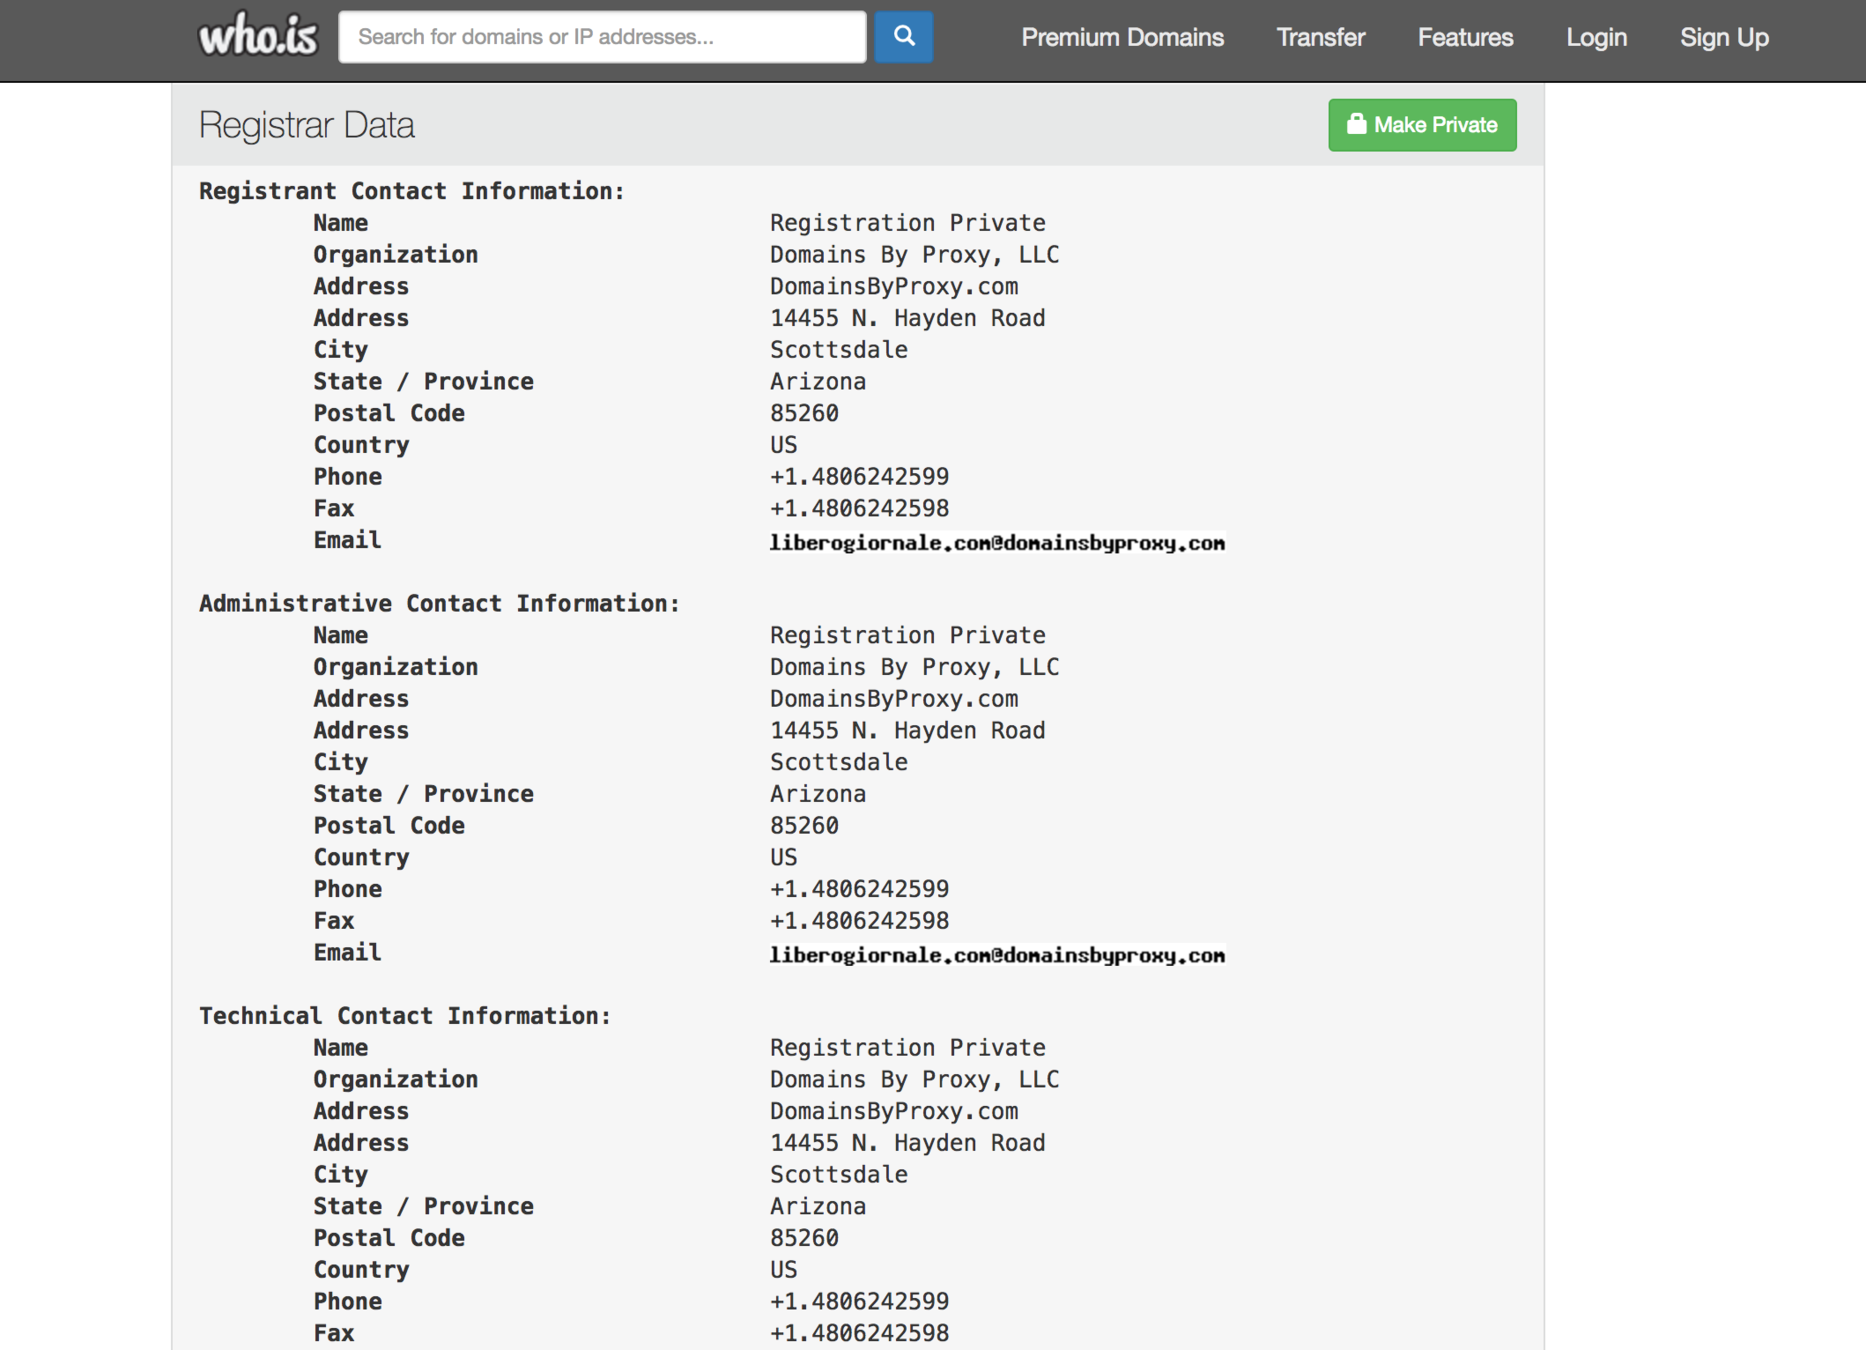The image size is (1866, 1350).
Task: Select Registrant fax +1.4806242598
Action: (x=859, y=508)
